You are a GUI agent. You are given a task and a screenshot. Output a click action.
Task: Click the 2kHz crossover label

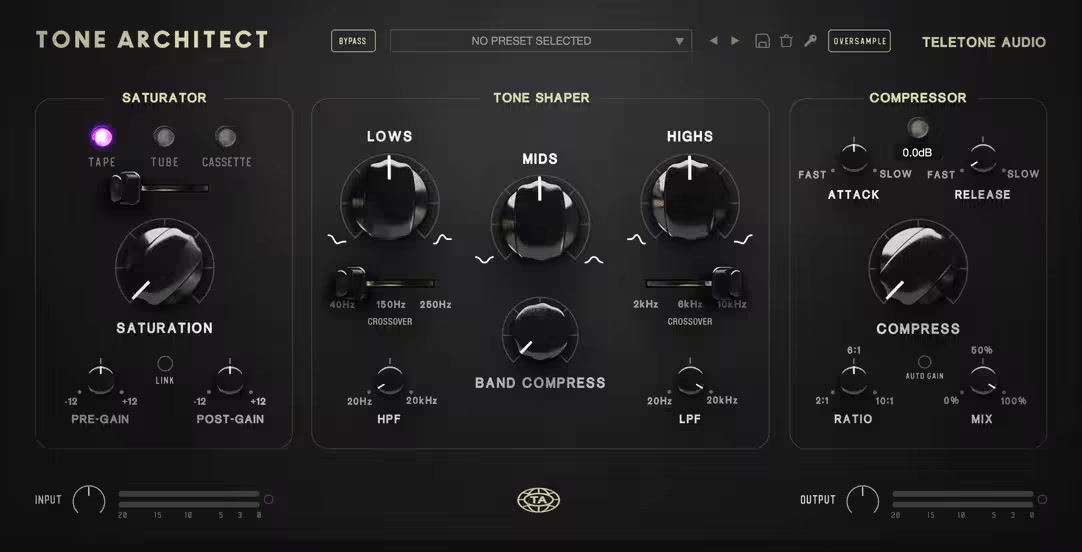coord(645,304)
